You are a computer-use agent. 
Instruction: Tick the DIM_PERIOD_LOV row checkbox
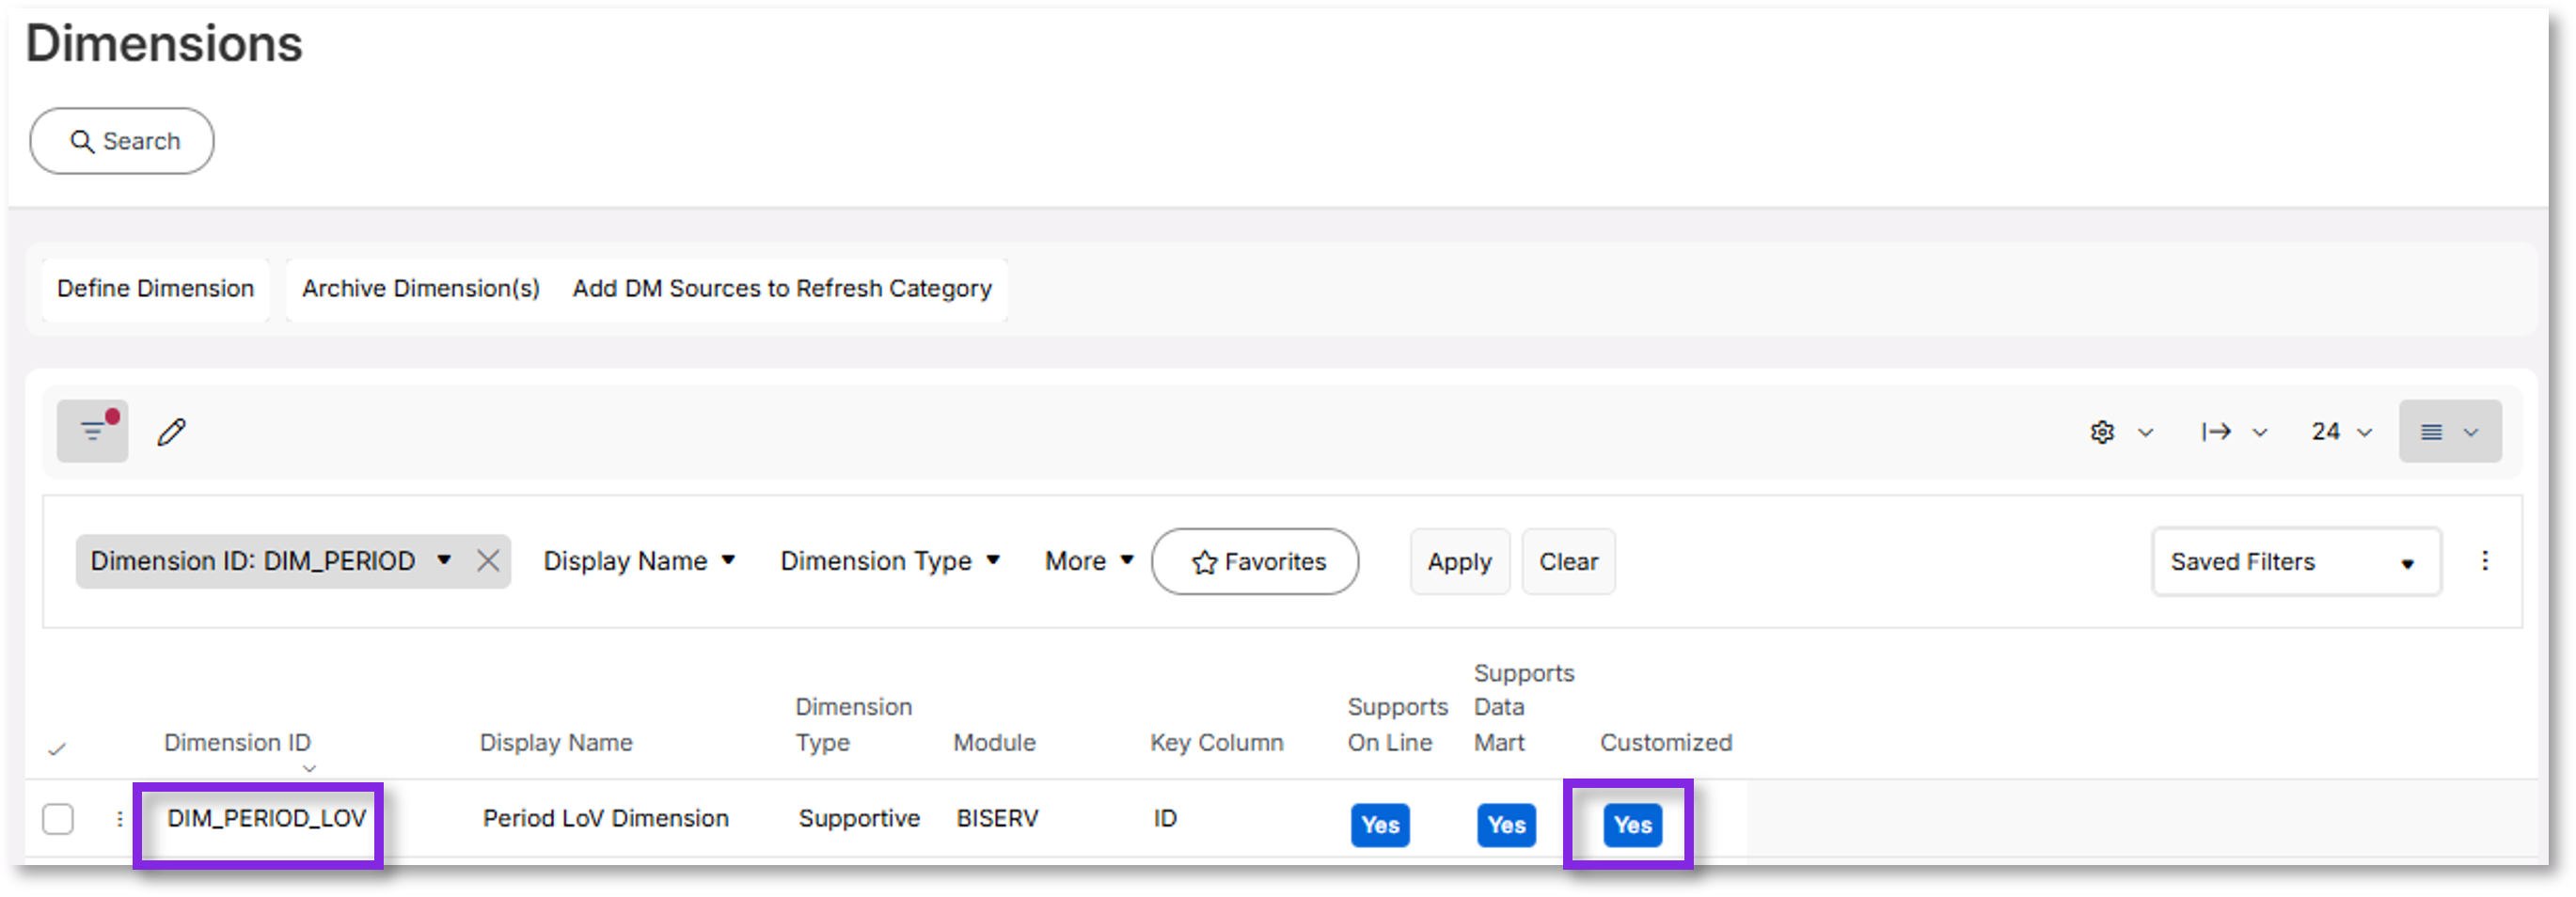(58, 818)
